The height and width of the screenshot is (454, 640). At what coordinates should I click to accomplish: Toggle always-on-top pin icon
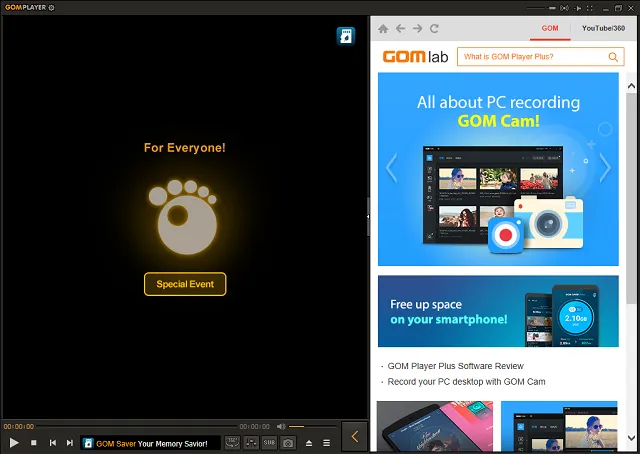(578, 8)
